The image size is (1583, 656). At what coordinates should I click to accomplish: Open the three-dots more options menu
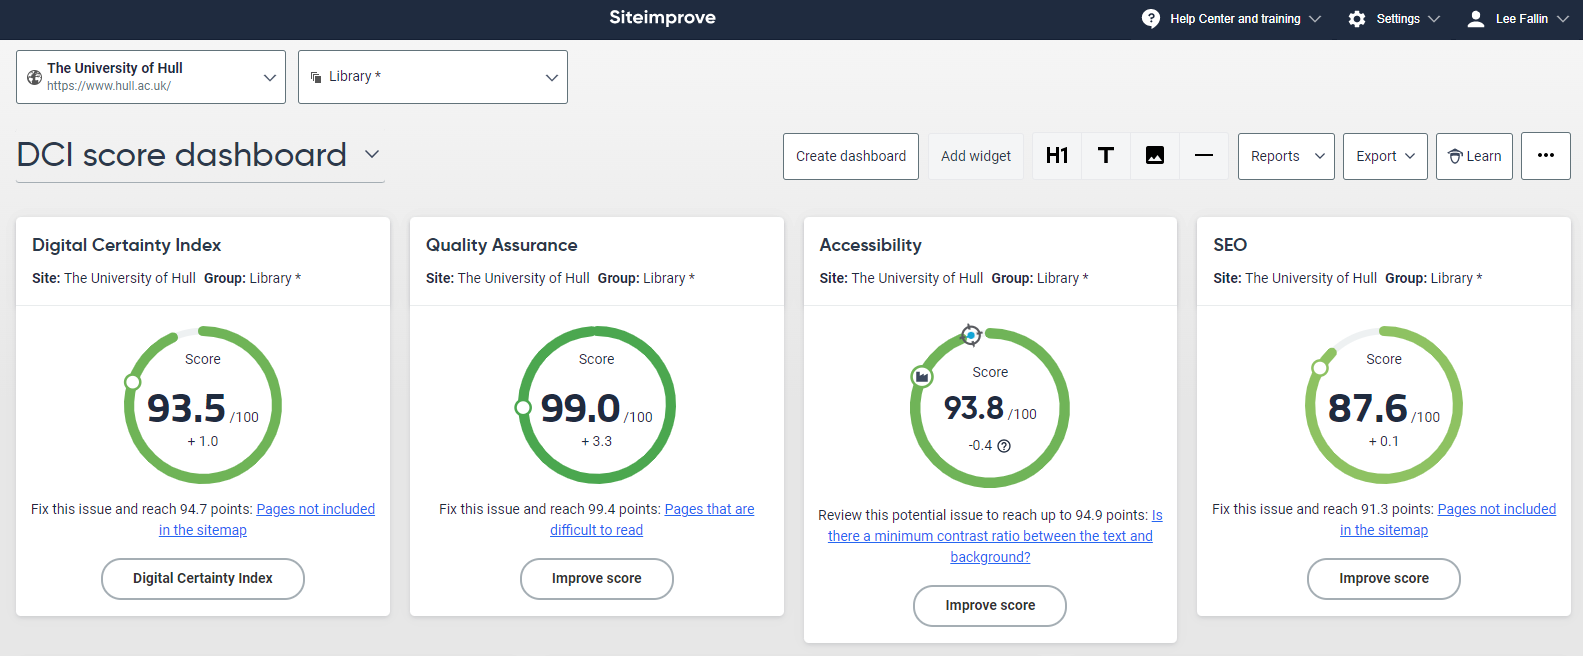coord(1545,156)
